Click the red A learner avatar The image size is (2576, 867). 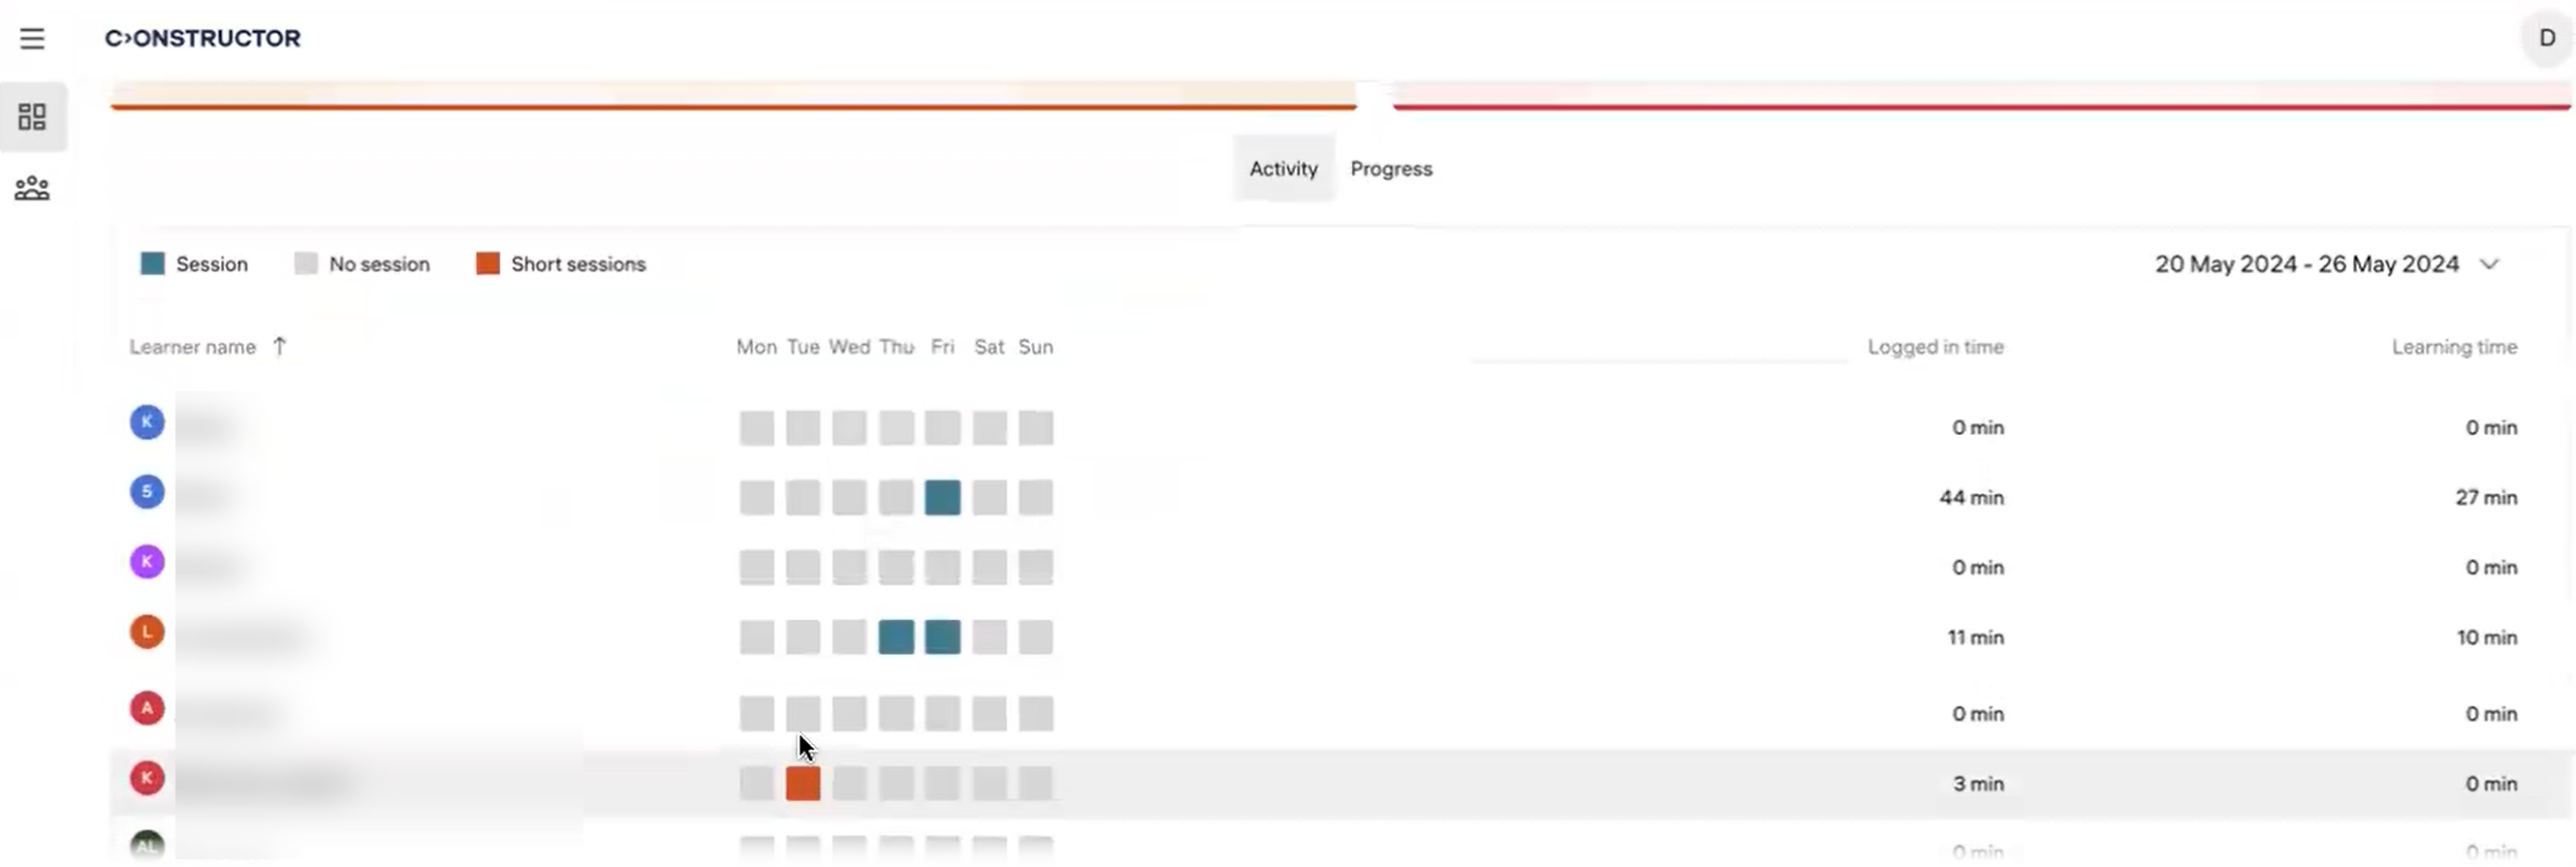[x=147, y=709]
